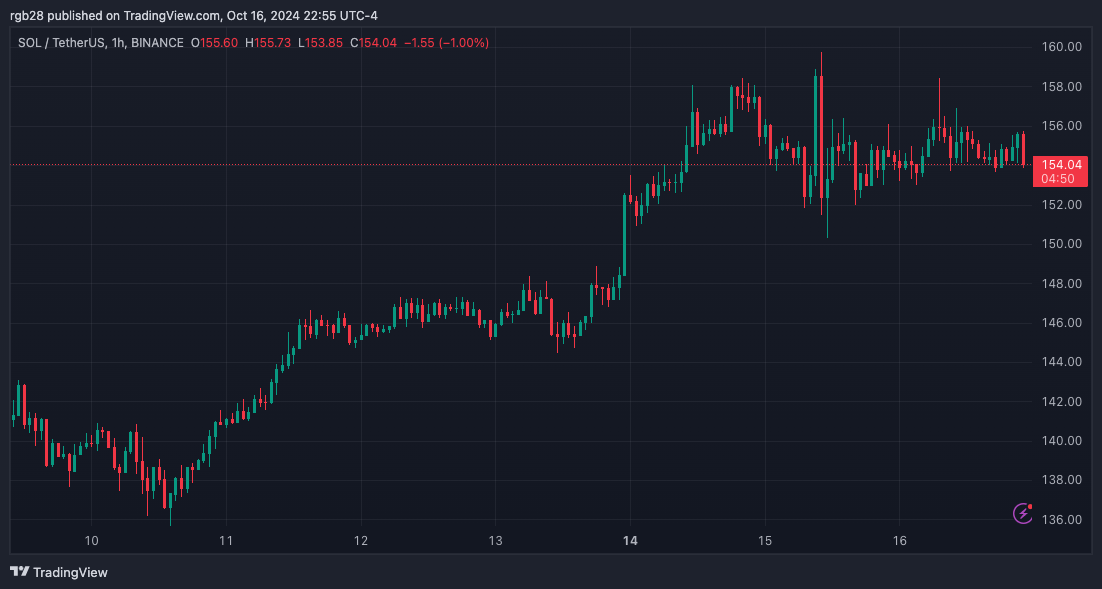The image size is (1102, 589).
Task: Click the 148.00 label on price axis
Action: pos(1062,283)
